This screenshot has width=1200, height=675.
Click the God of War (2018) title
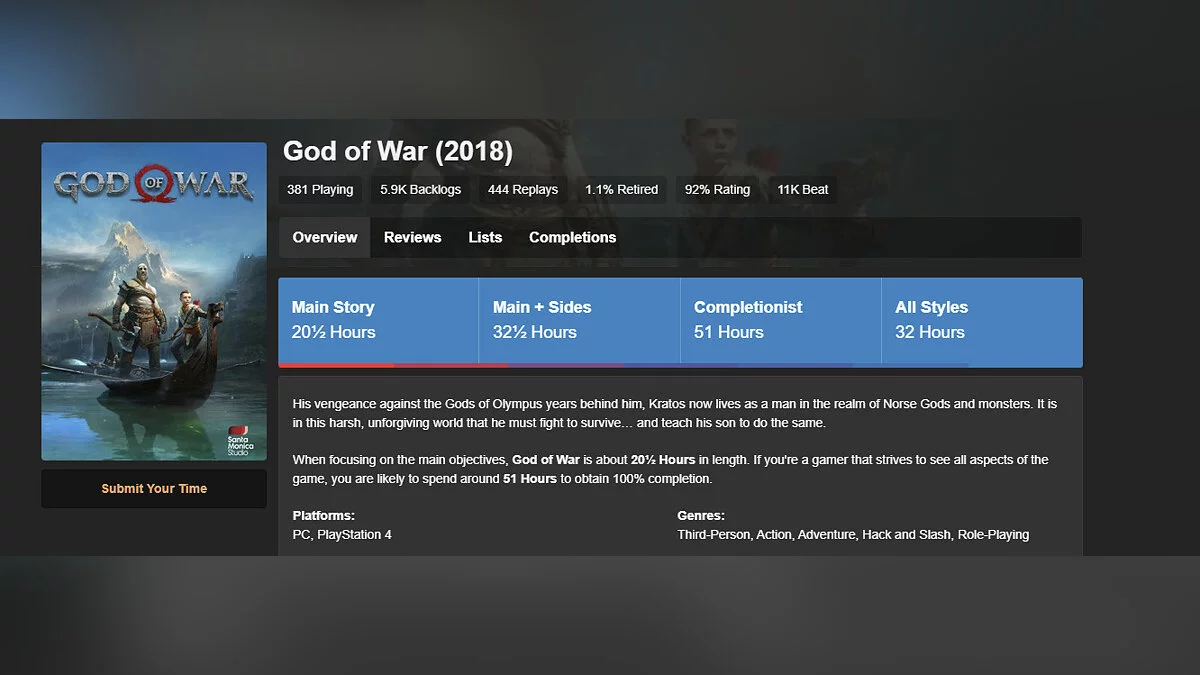coord(398,152)
